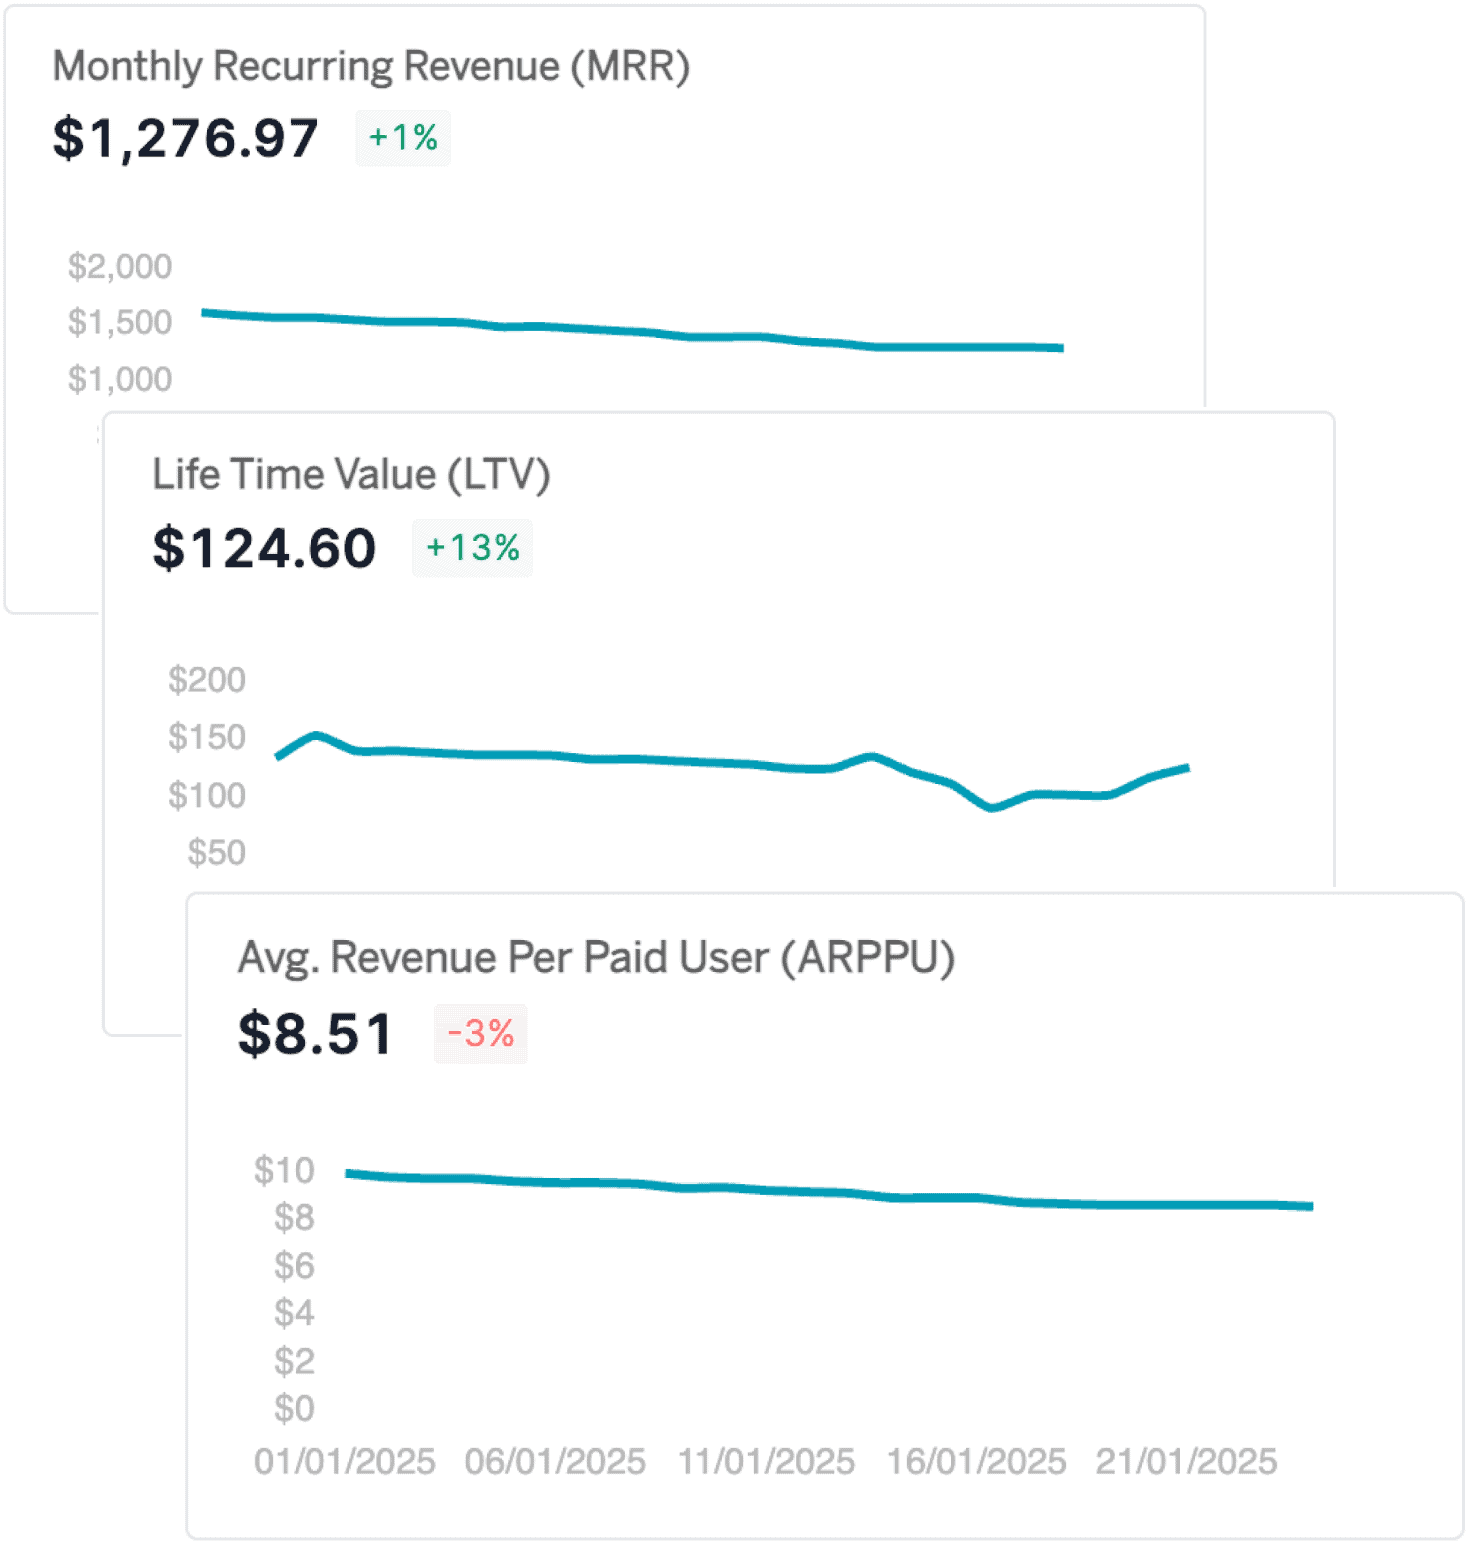Viewport: 1472px width, 1544px height.
Task: Click the 11/01/2025 date axis label
Action: coord(766,1462)
